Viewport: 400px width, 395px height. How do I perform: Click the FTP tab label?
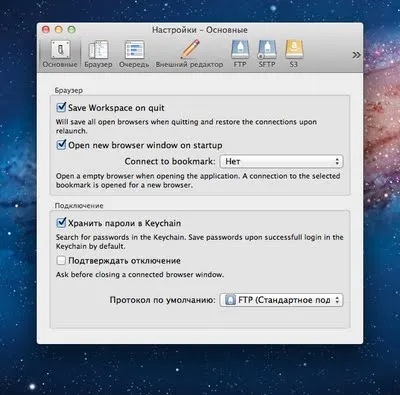point(240,64)
